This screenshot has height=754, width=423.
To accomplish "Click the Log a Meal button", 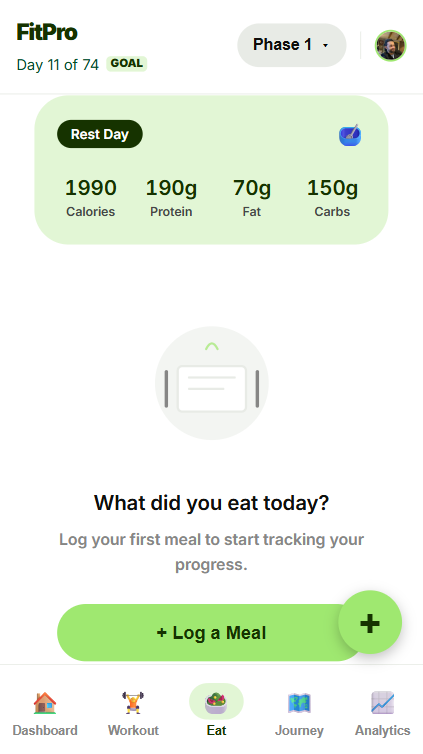I will pos(211,632).
